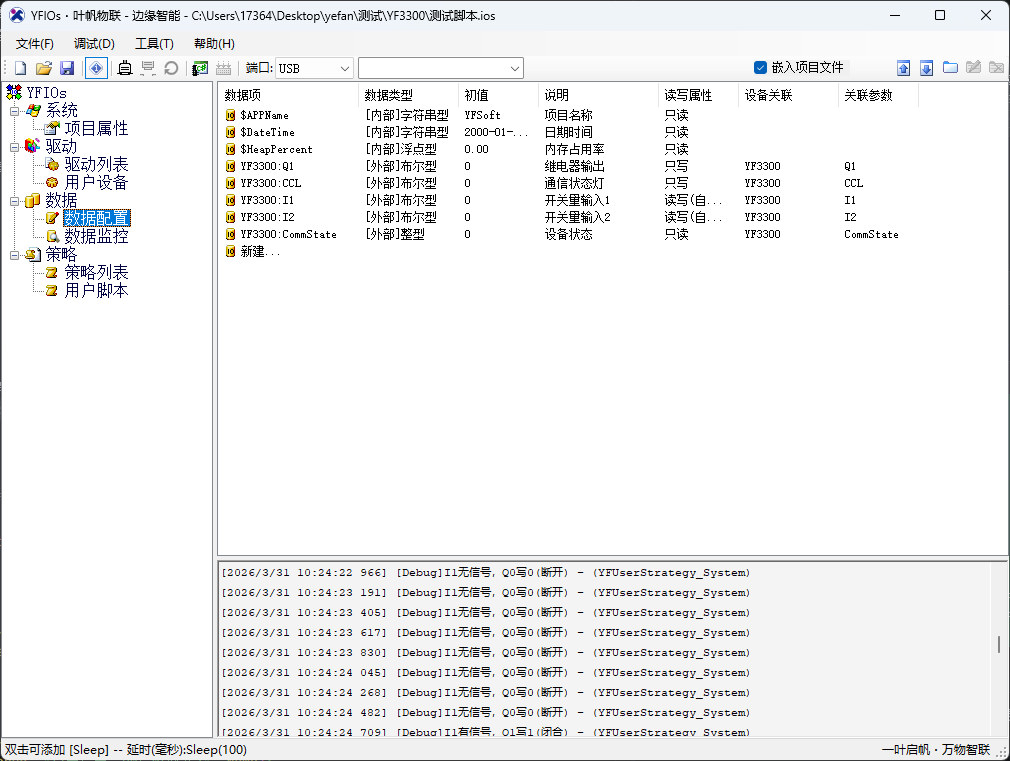Open the 工具(T) menu
The height and width of the screenshot is (761, 1010).
coord(154,43)
